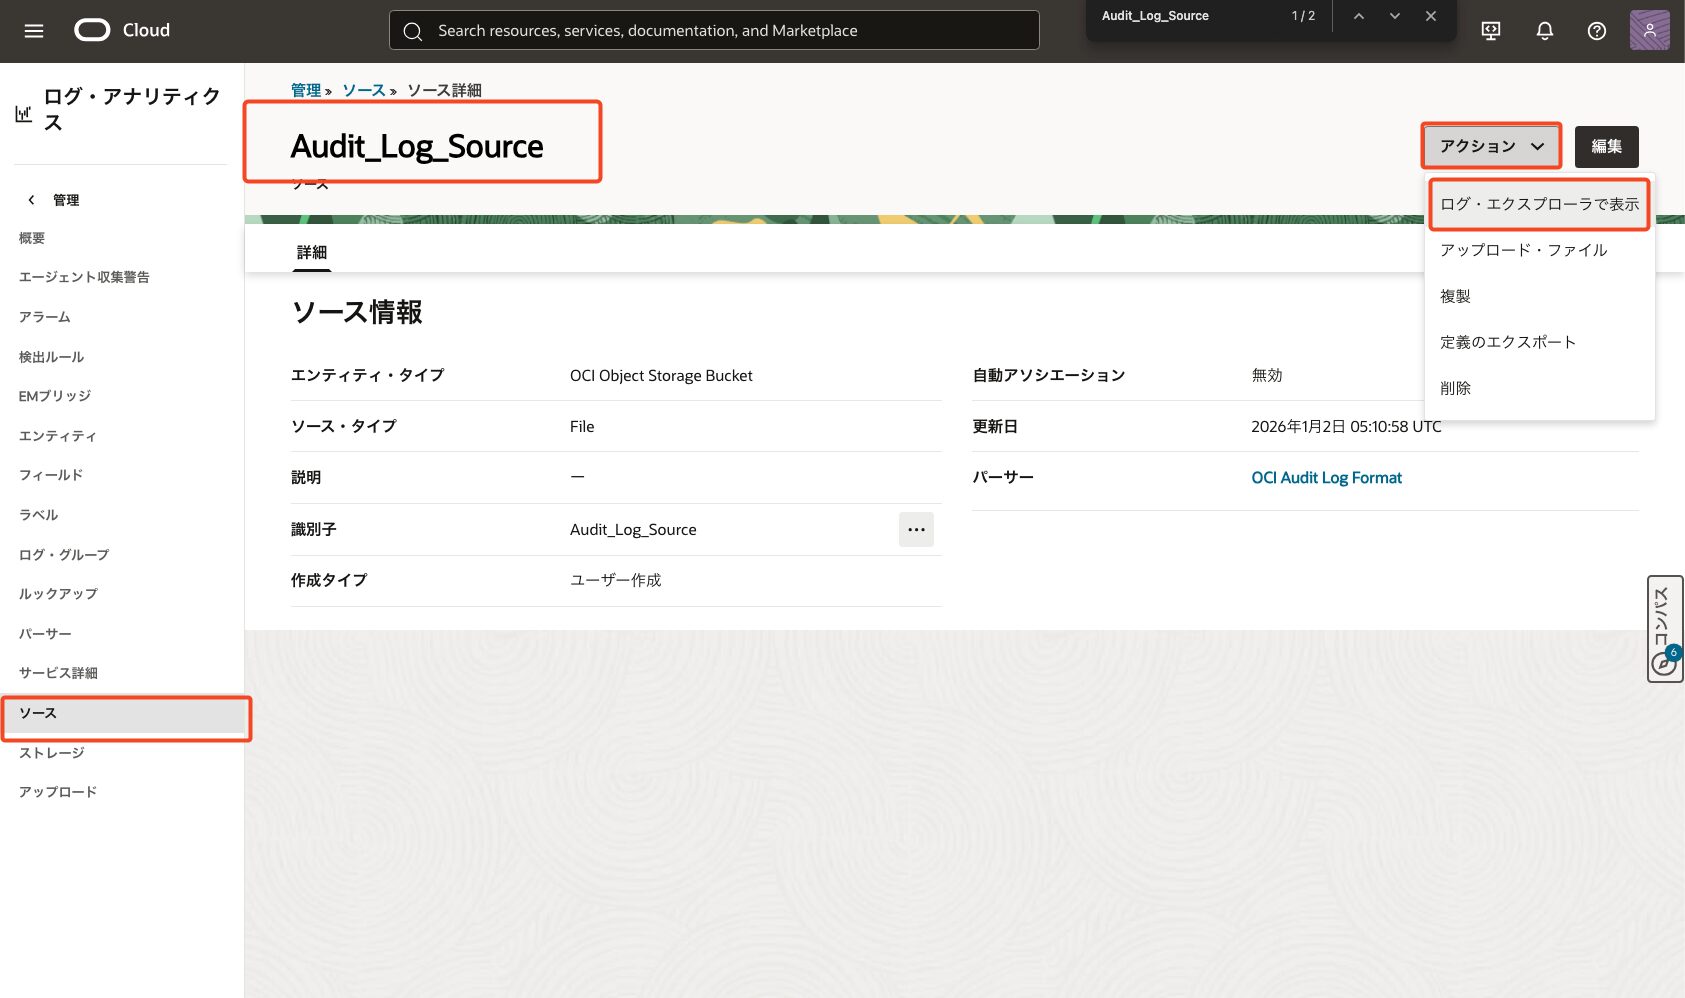Viewport: 1685px width, 998px height.
Task: Close the find-in-page bar
Action: [x=1431, y=16]
